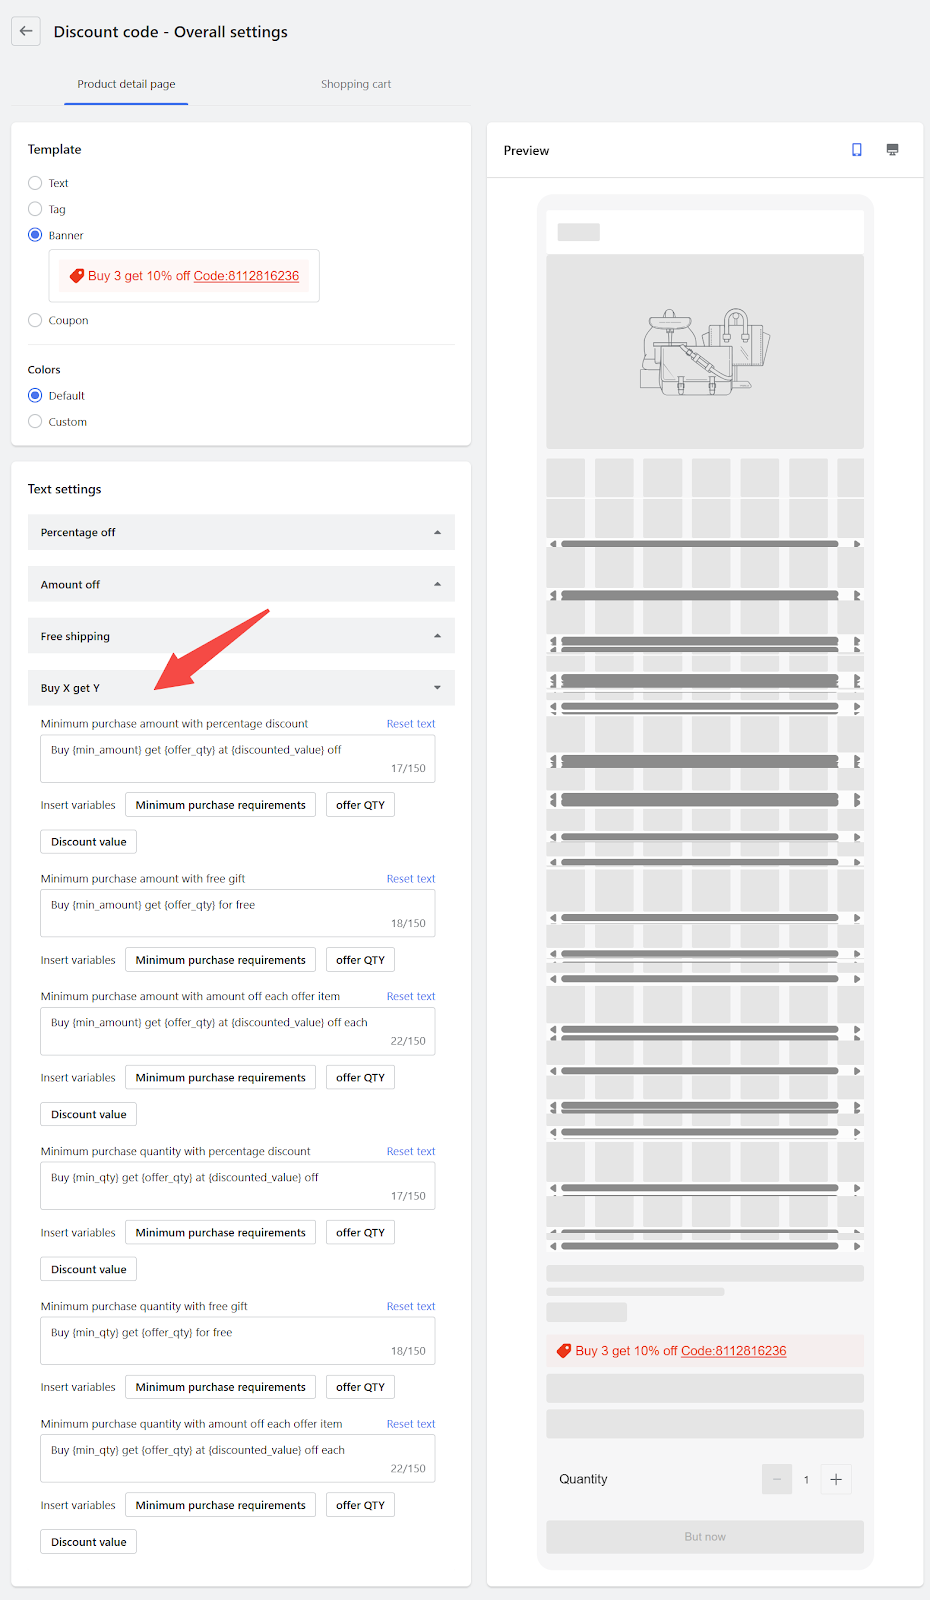Expand the Amount off section

(241, 584)
